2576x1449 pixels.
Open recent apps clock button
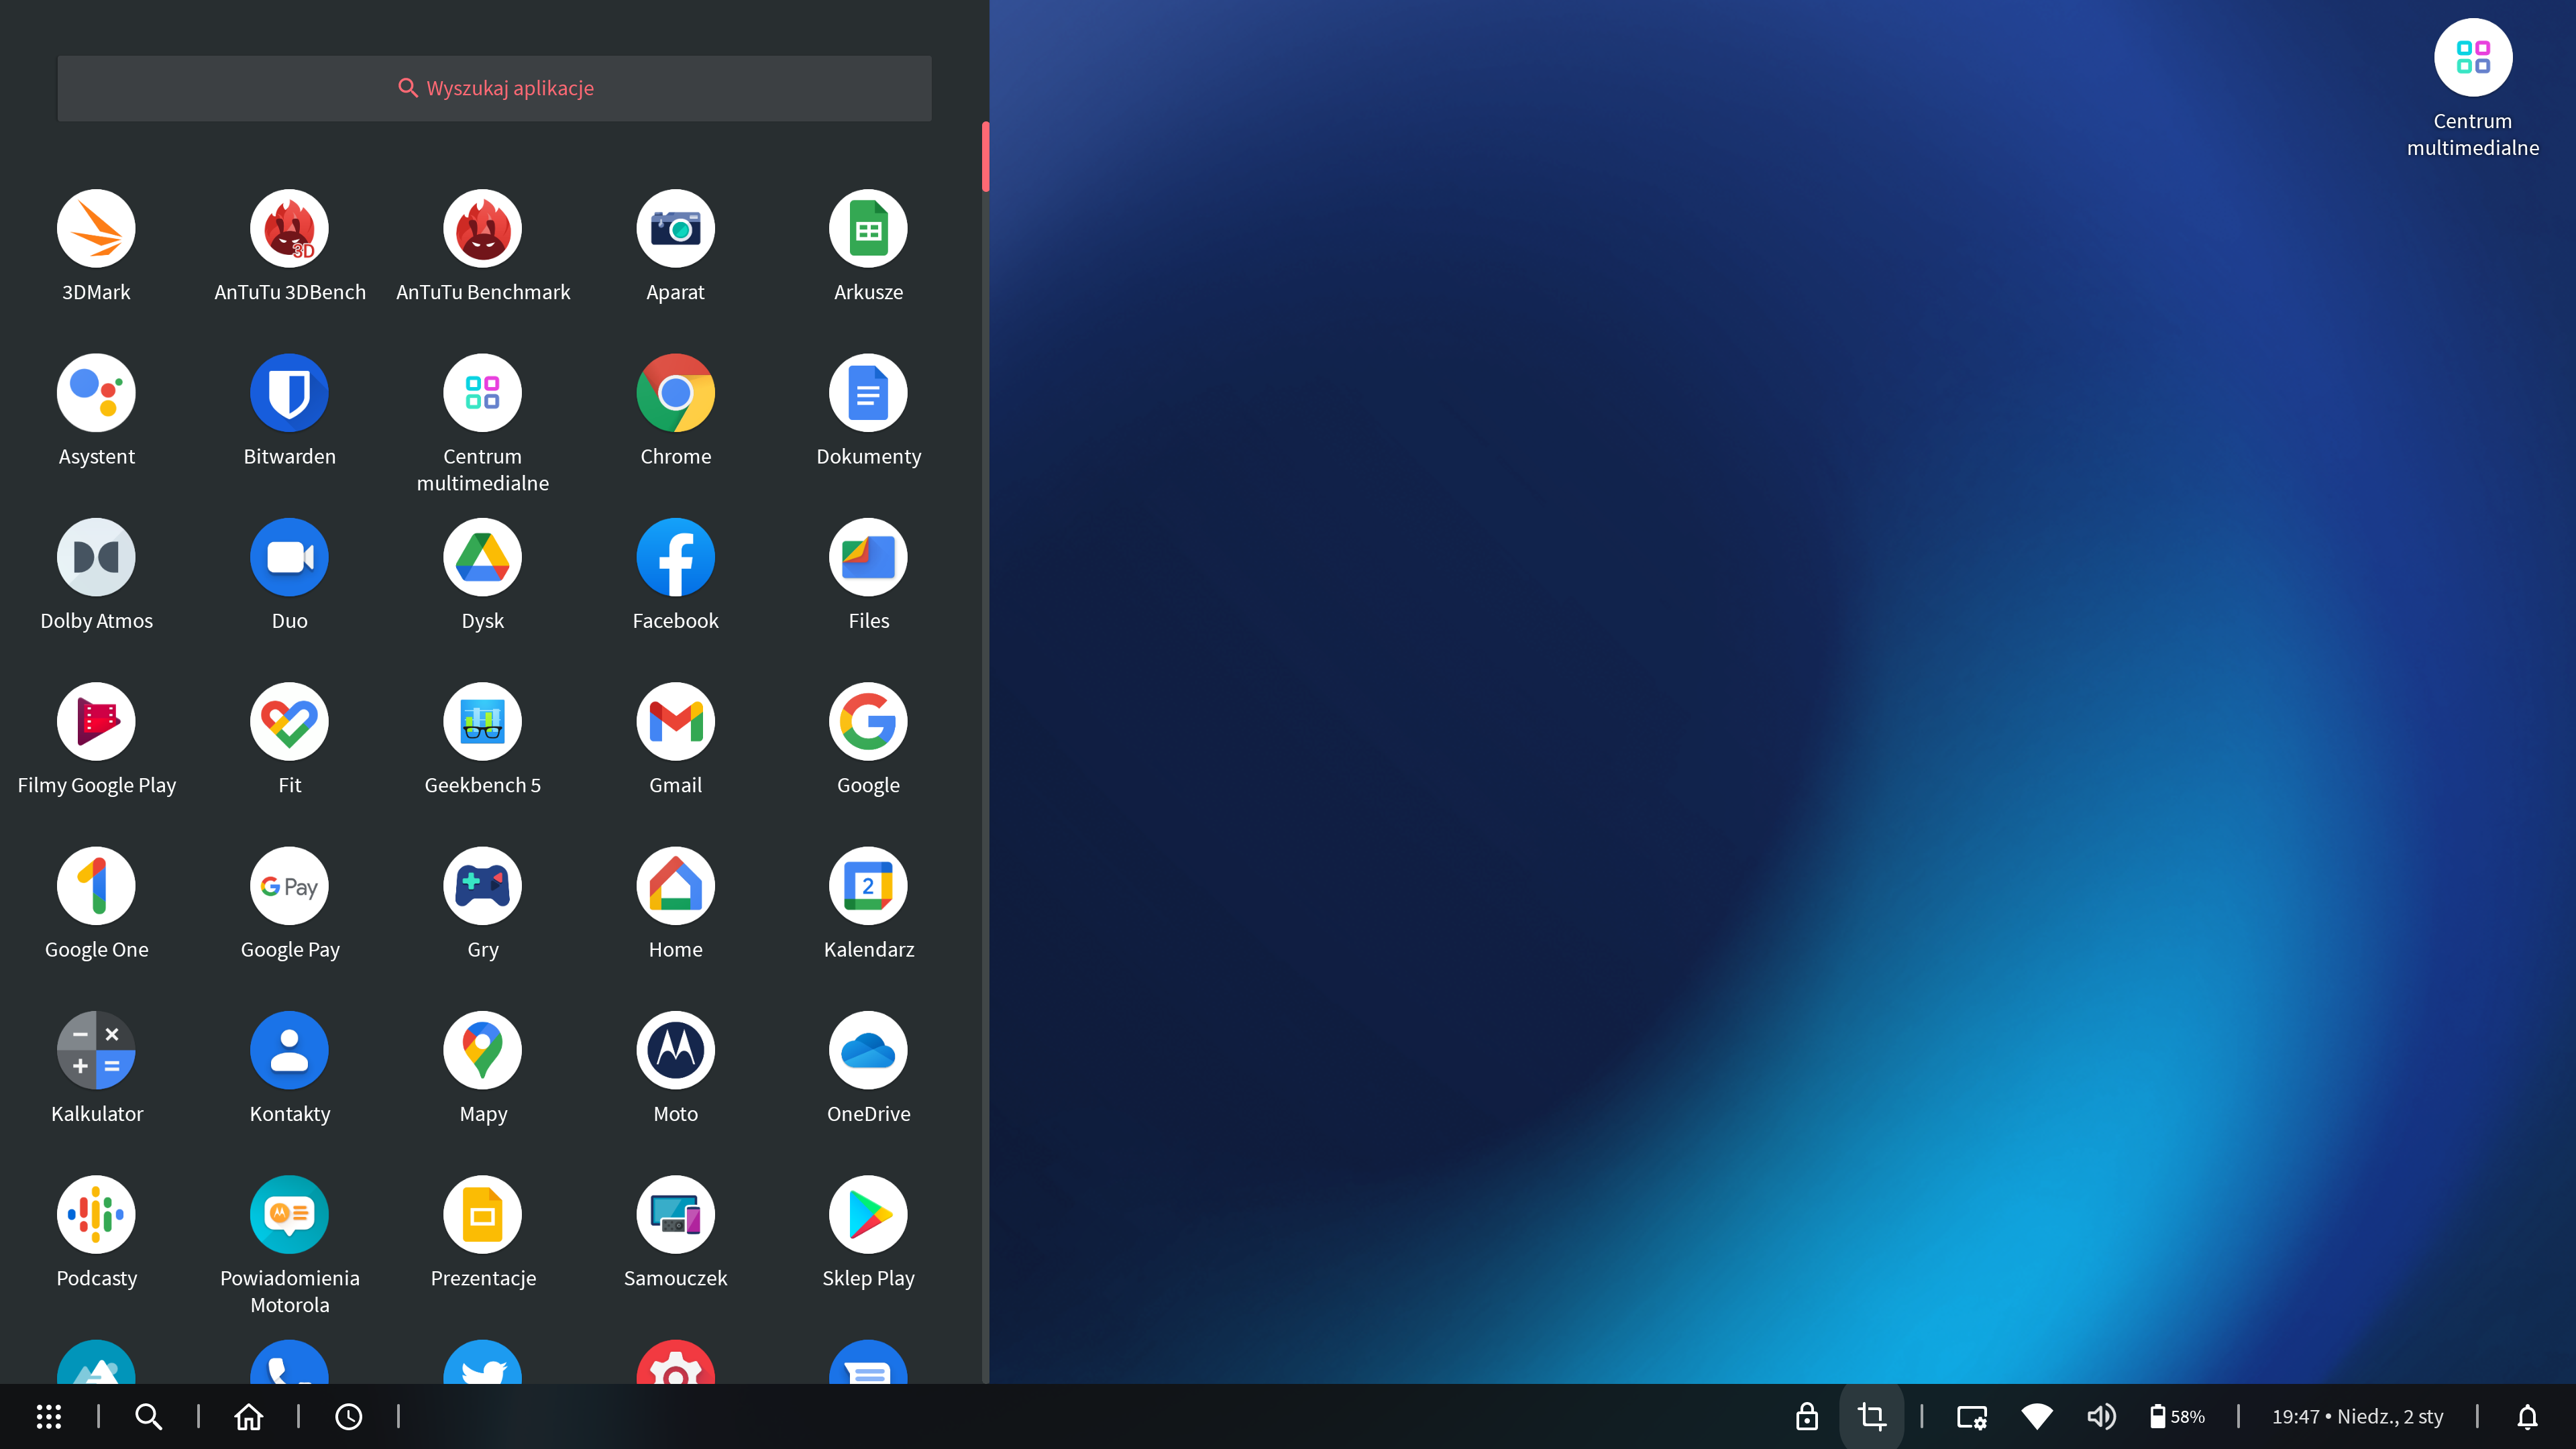348,1416
